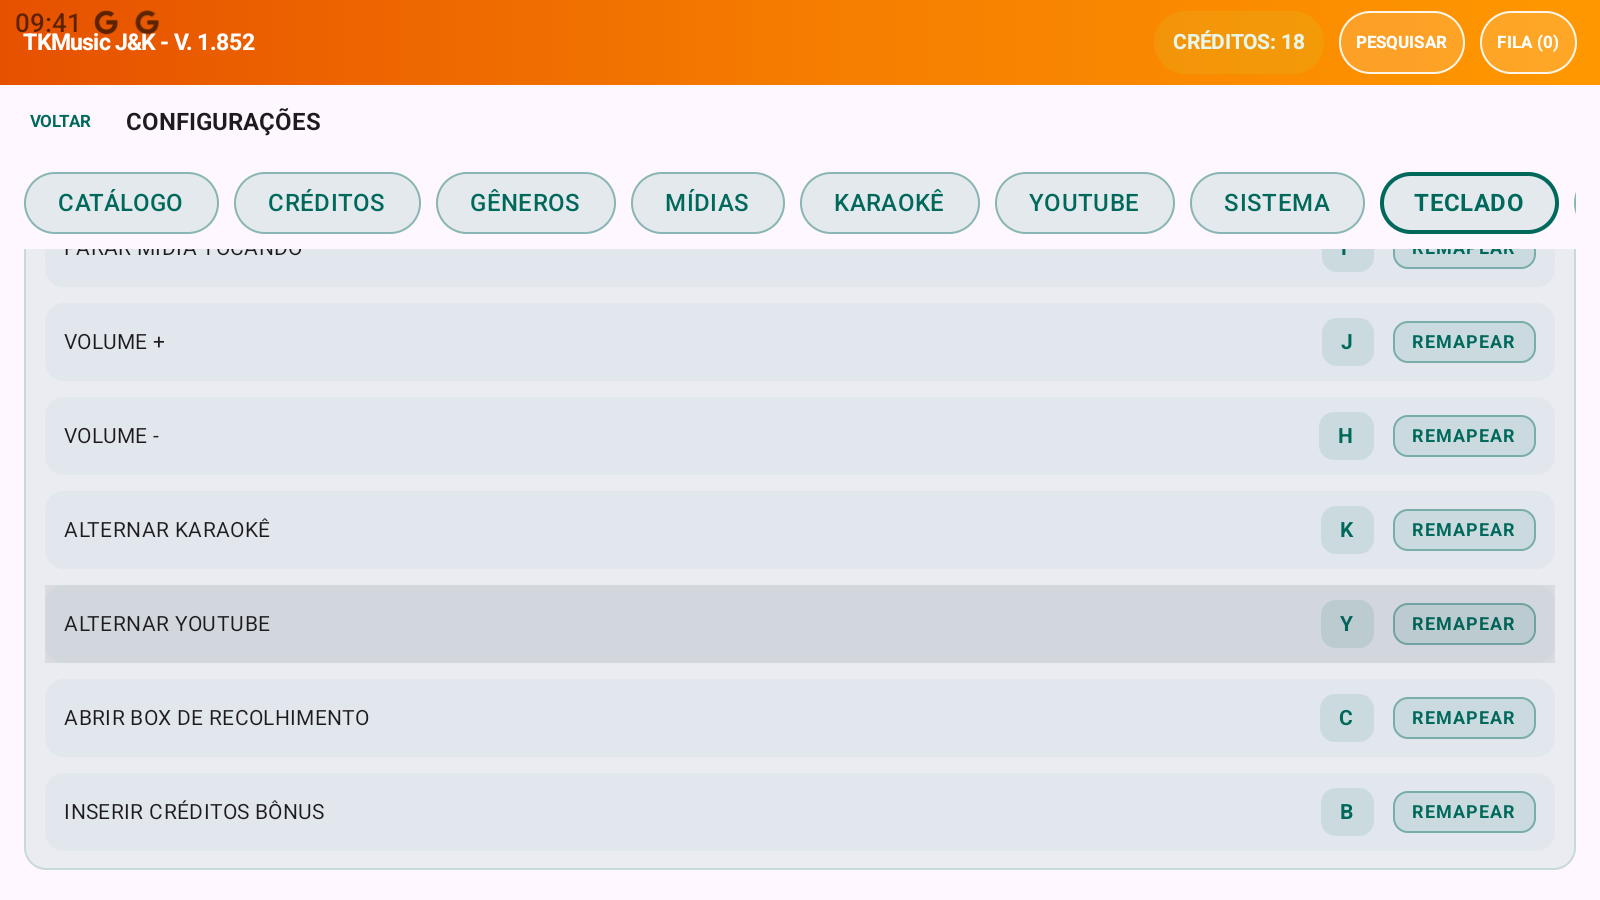
Task: Select the VOLUME - row label
Action: (112, 436)
